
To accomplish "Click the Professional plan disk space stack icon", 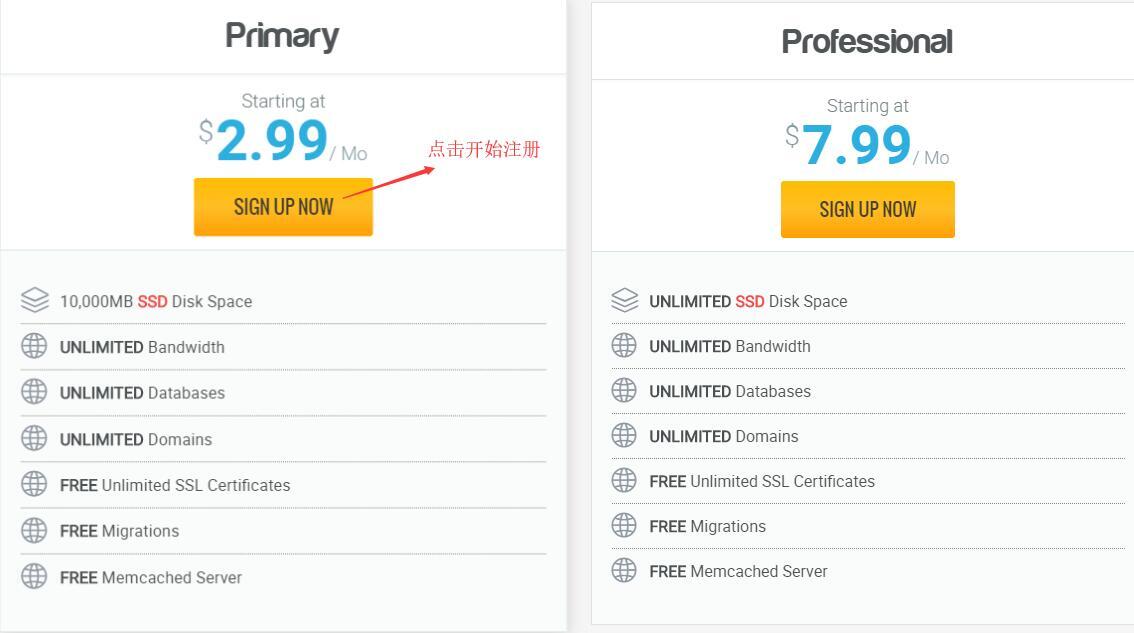I will 625,300.
